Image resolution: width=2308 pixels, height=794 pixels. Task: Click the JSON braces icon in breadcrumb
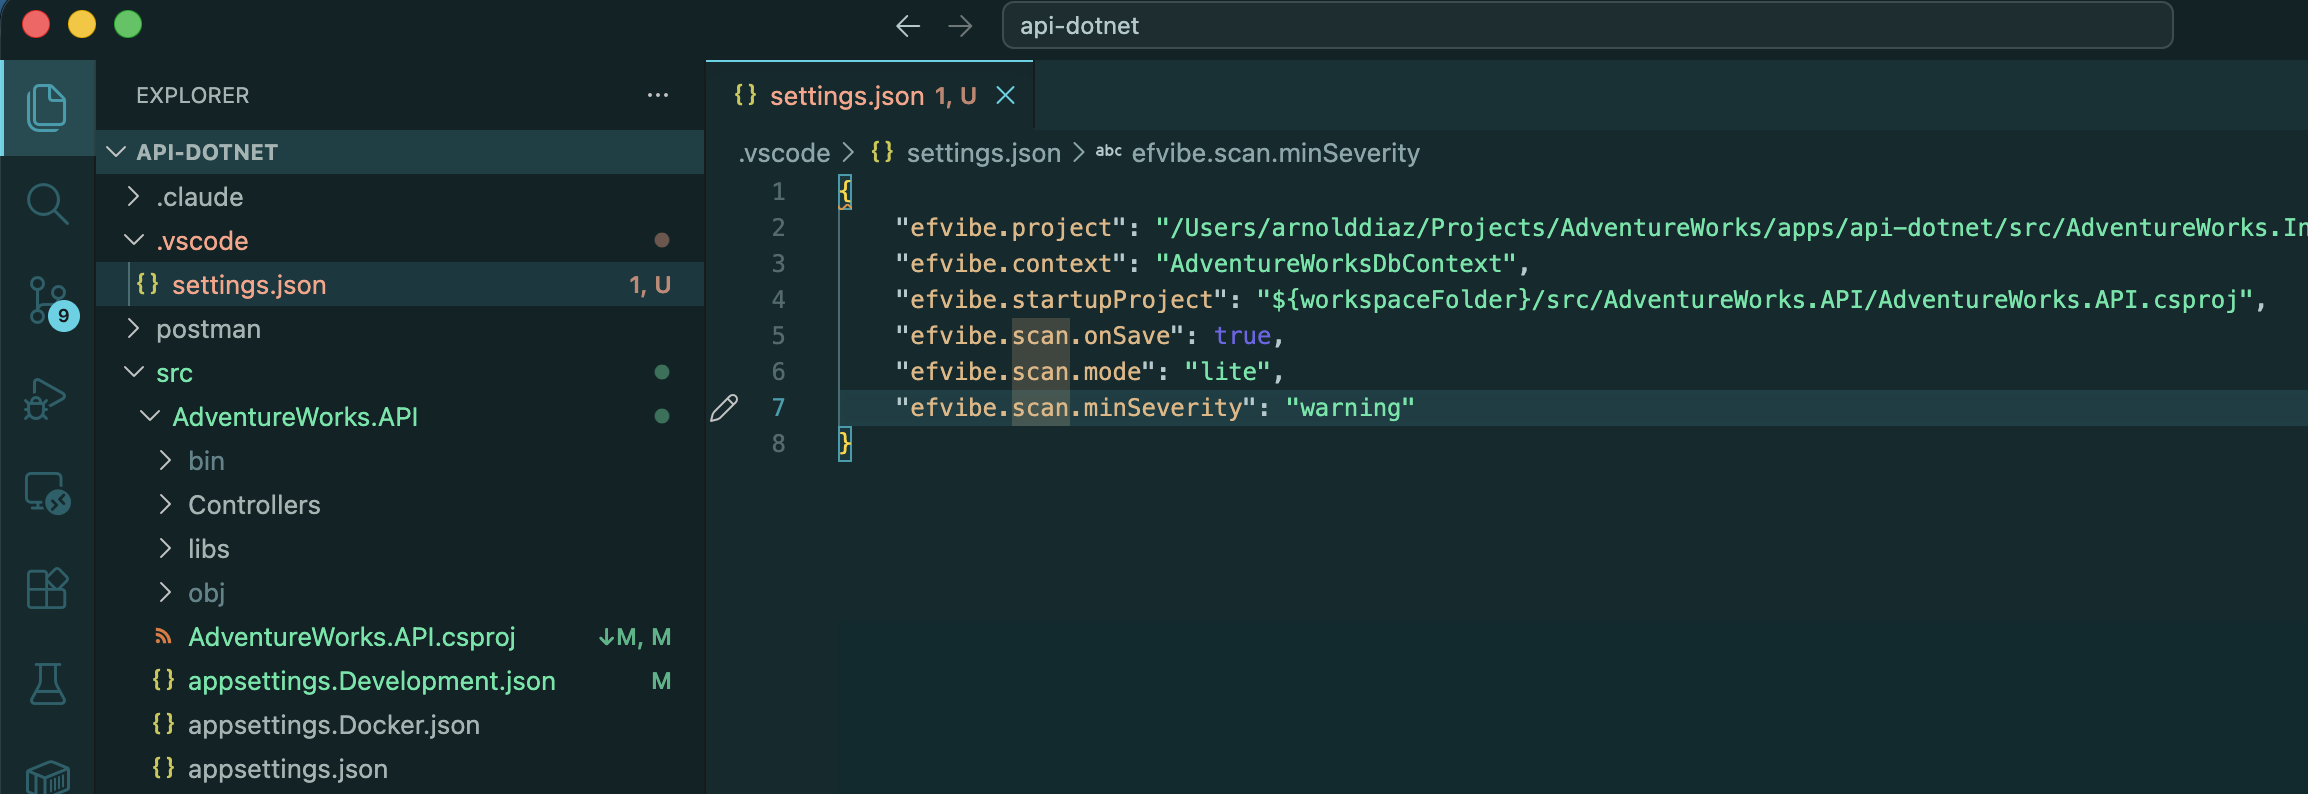(x=882, y=152)
